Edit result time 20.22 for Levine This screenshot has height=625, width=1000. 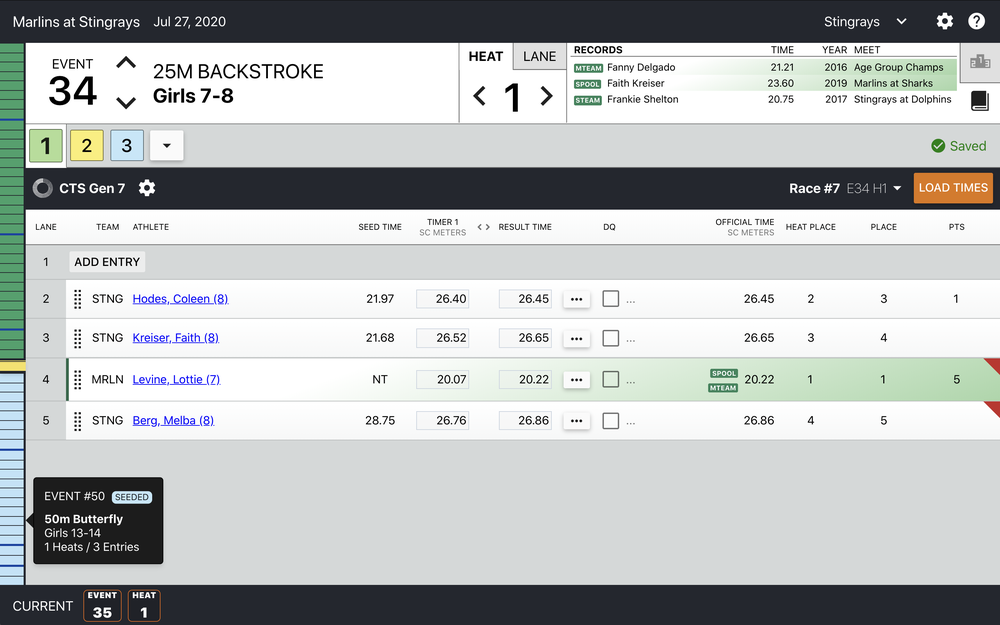point(526,379)
